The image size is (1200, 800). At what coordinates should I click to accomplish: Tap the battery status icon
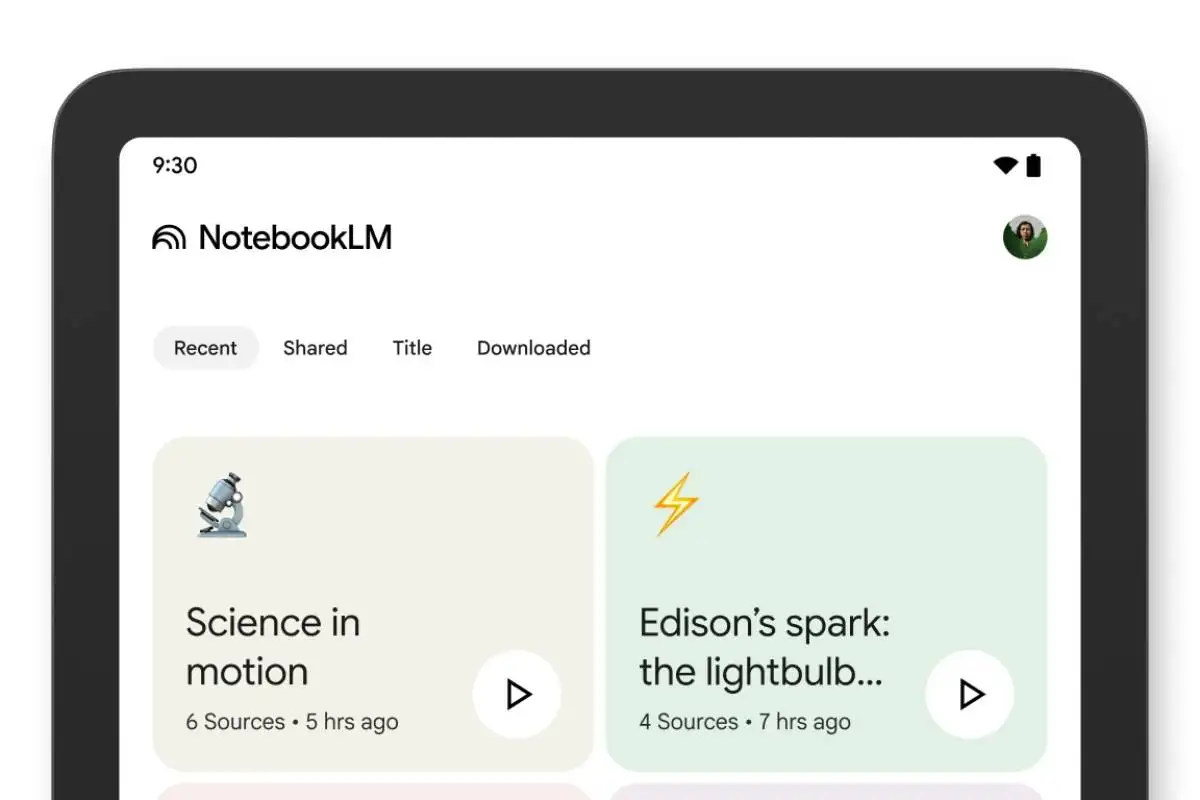[1034, 166]
